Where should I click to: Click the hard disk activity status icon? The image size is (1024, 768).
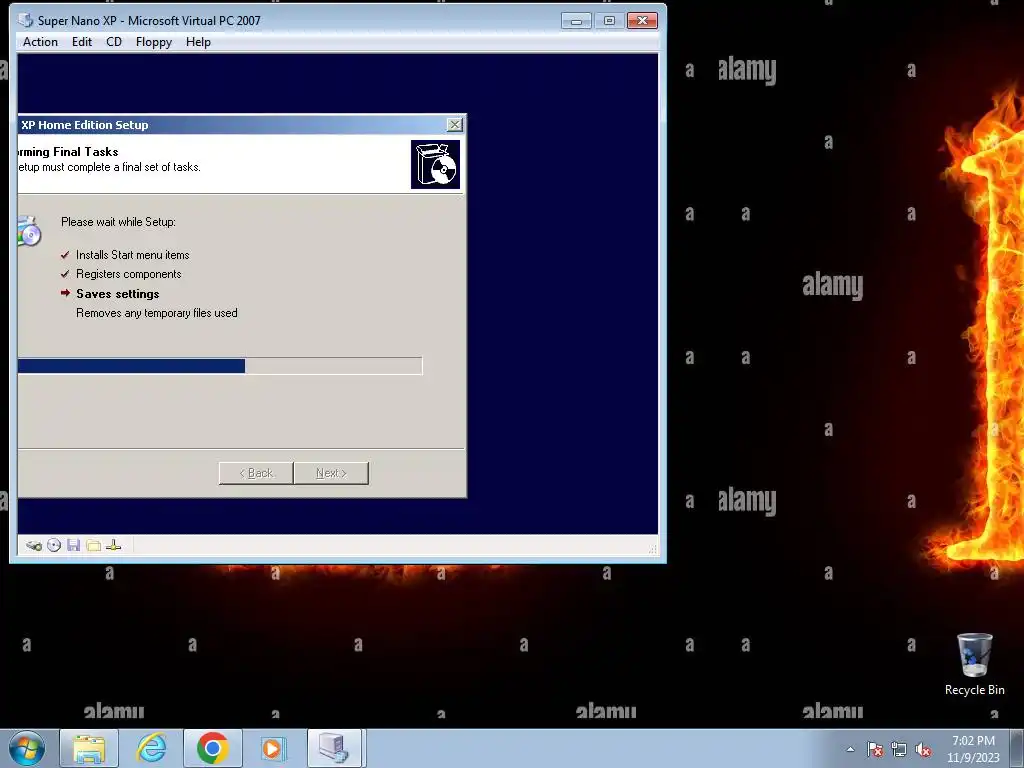34,545
